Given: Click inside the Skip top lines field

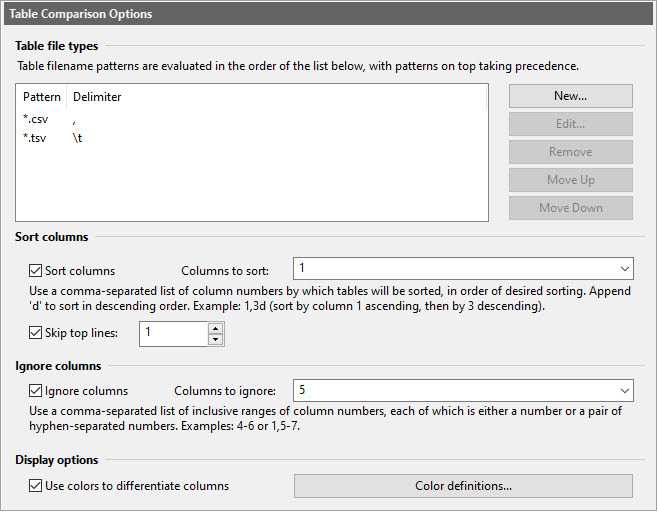Looking at the screenshot, I should [x=172, y=333].
